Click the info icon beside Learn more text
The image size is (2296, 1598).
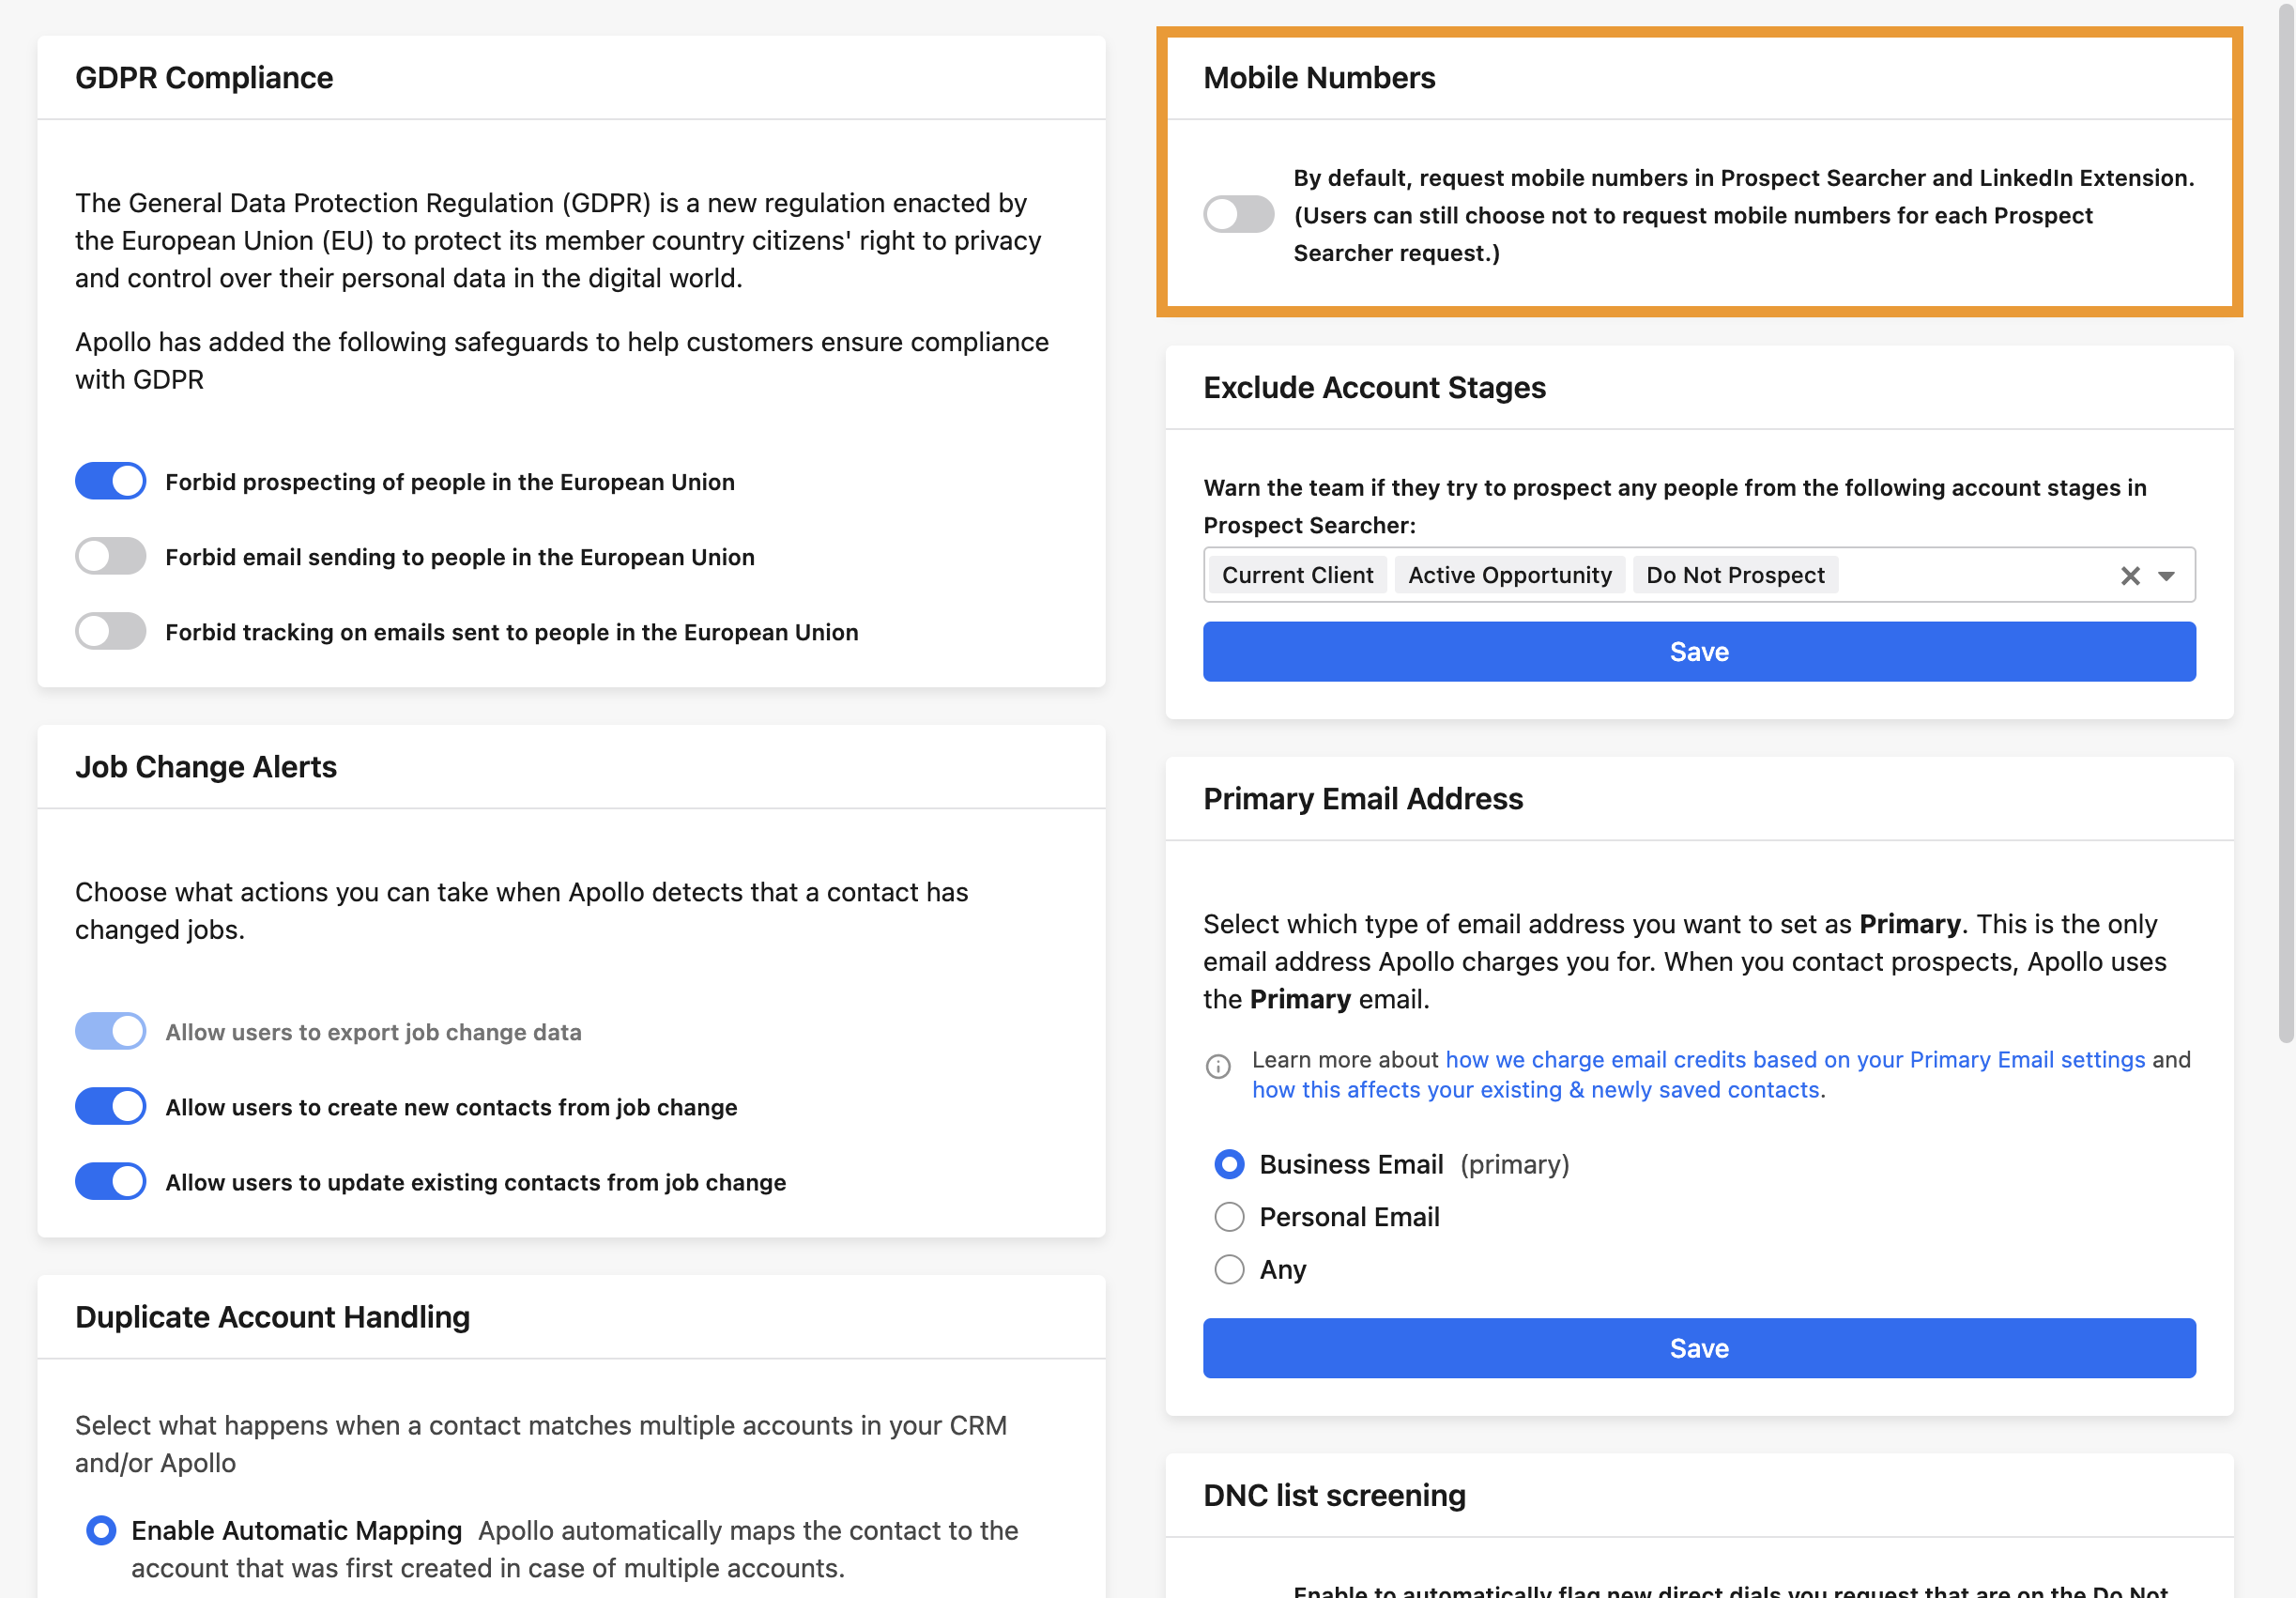[1217, 1066]
